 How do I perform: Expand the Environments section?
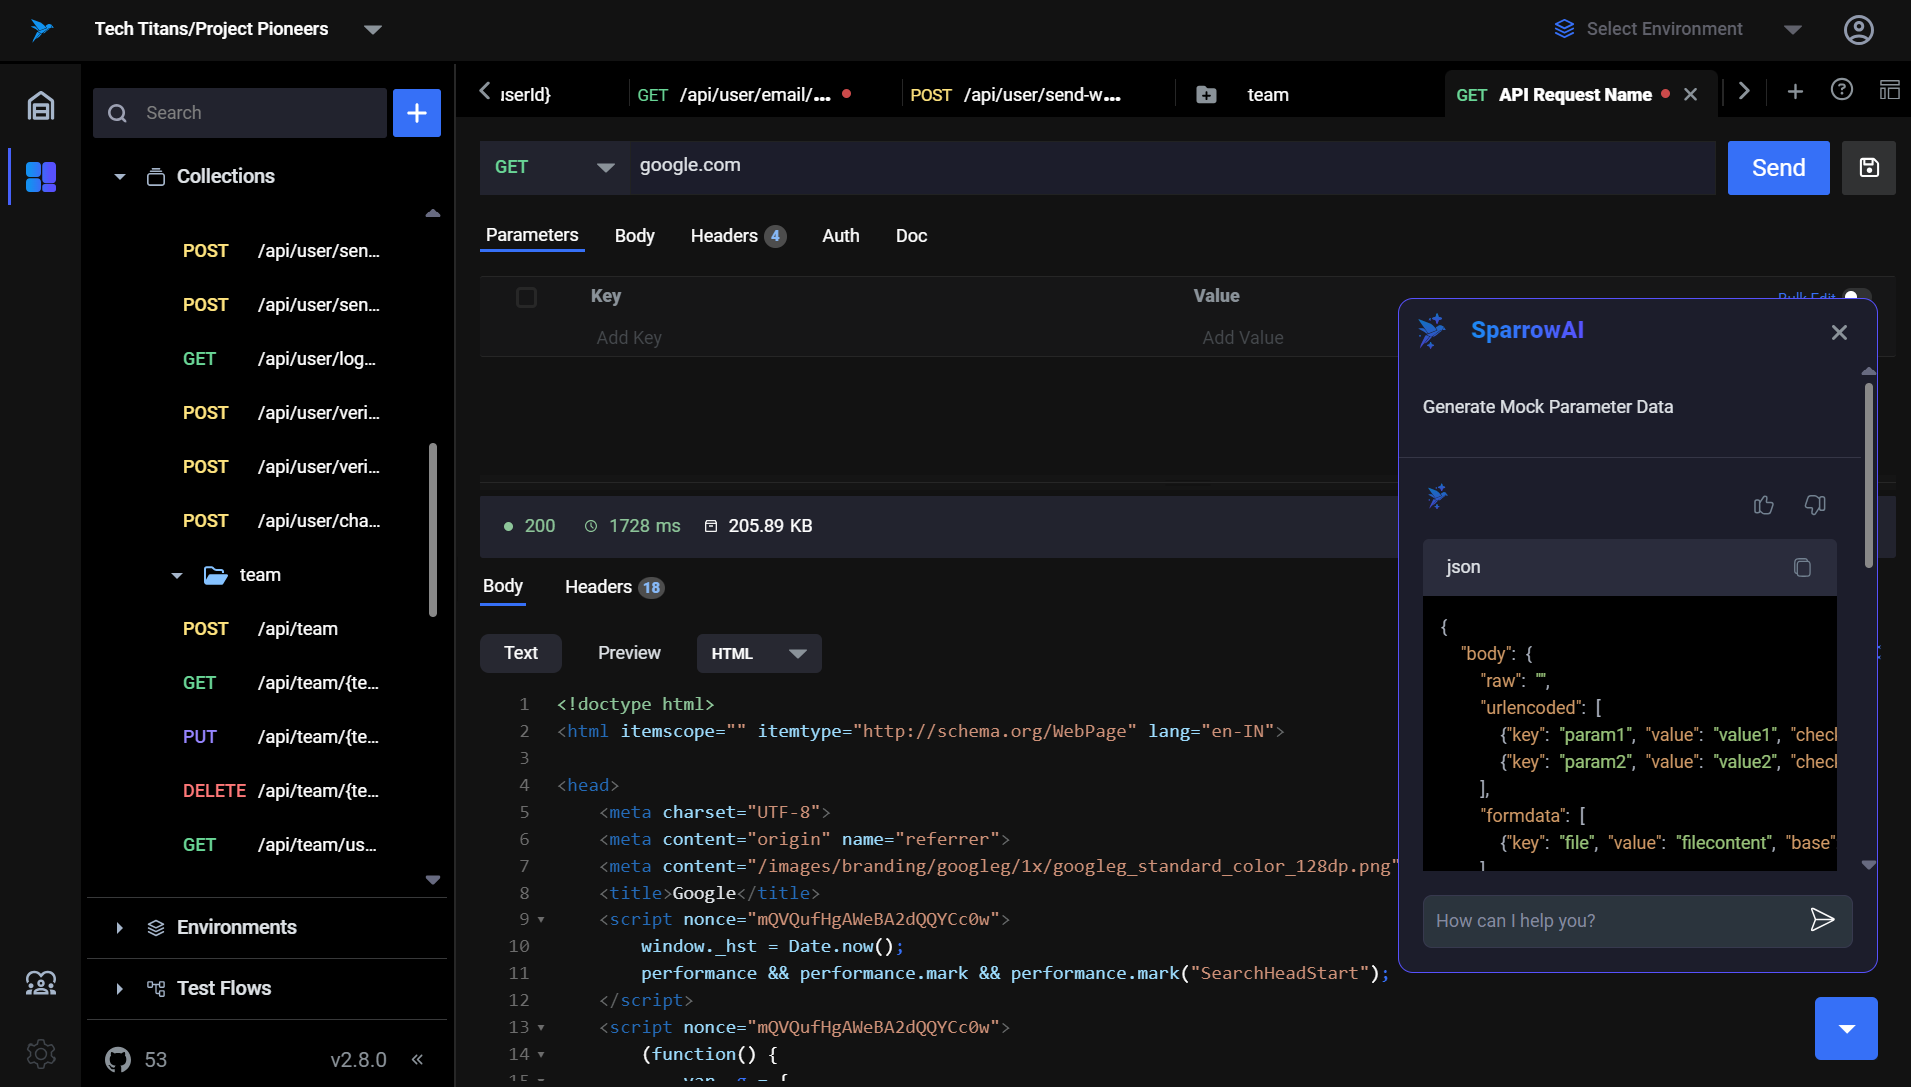(120, 928)
